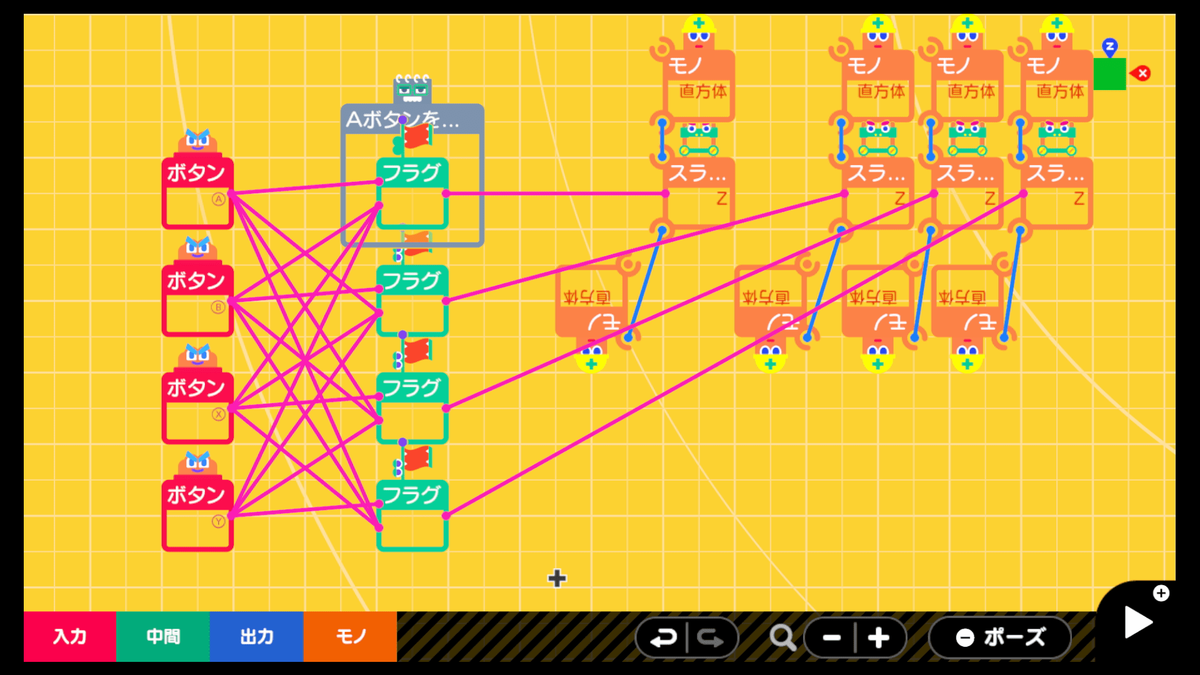1200x675 pixels.
Task: Select the leftmost upside-down 直方体 Nodon
Action: point(591,300)
